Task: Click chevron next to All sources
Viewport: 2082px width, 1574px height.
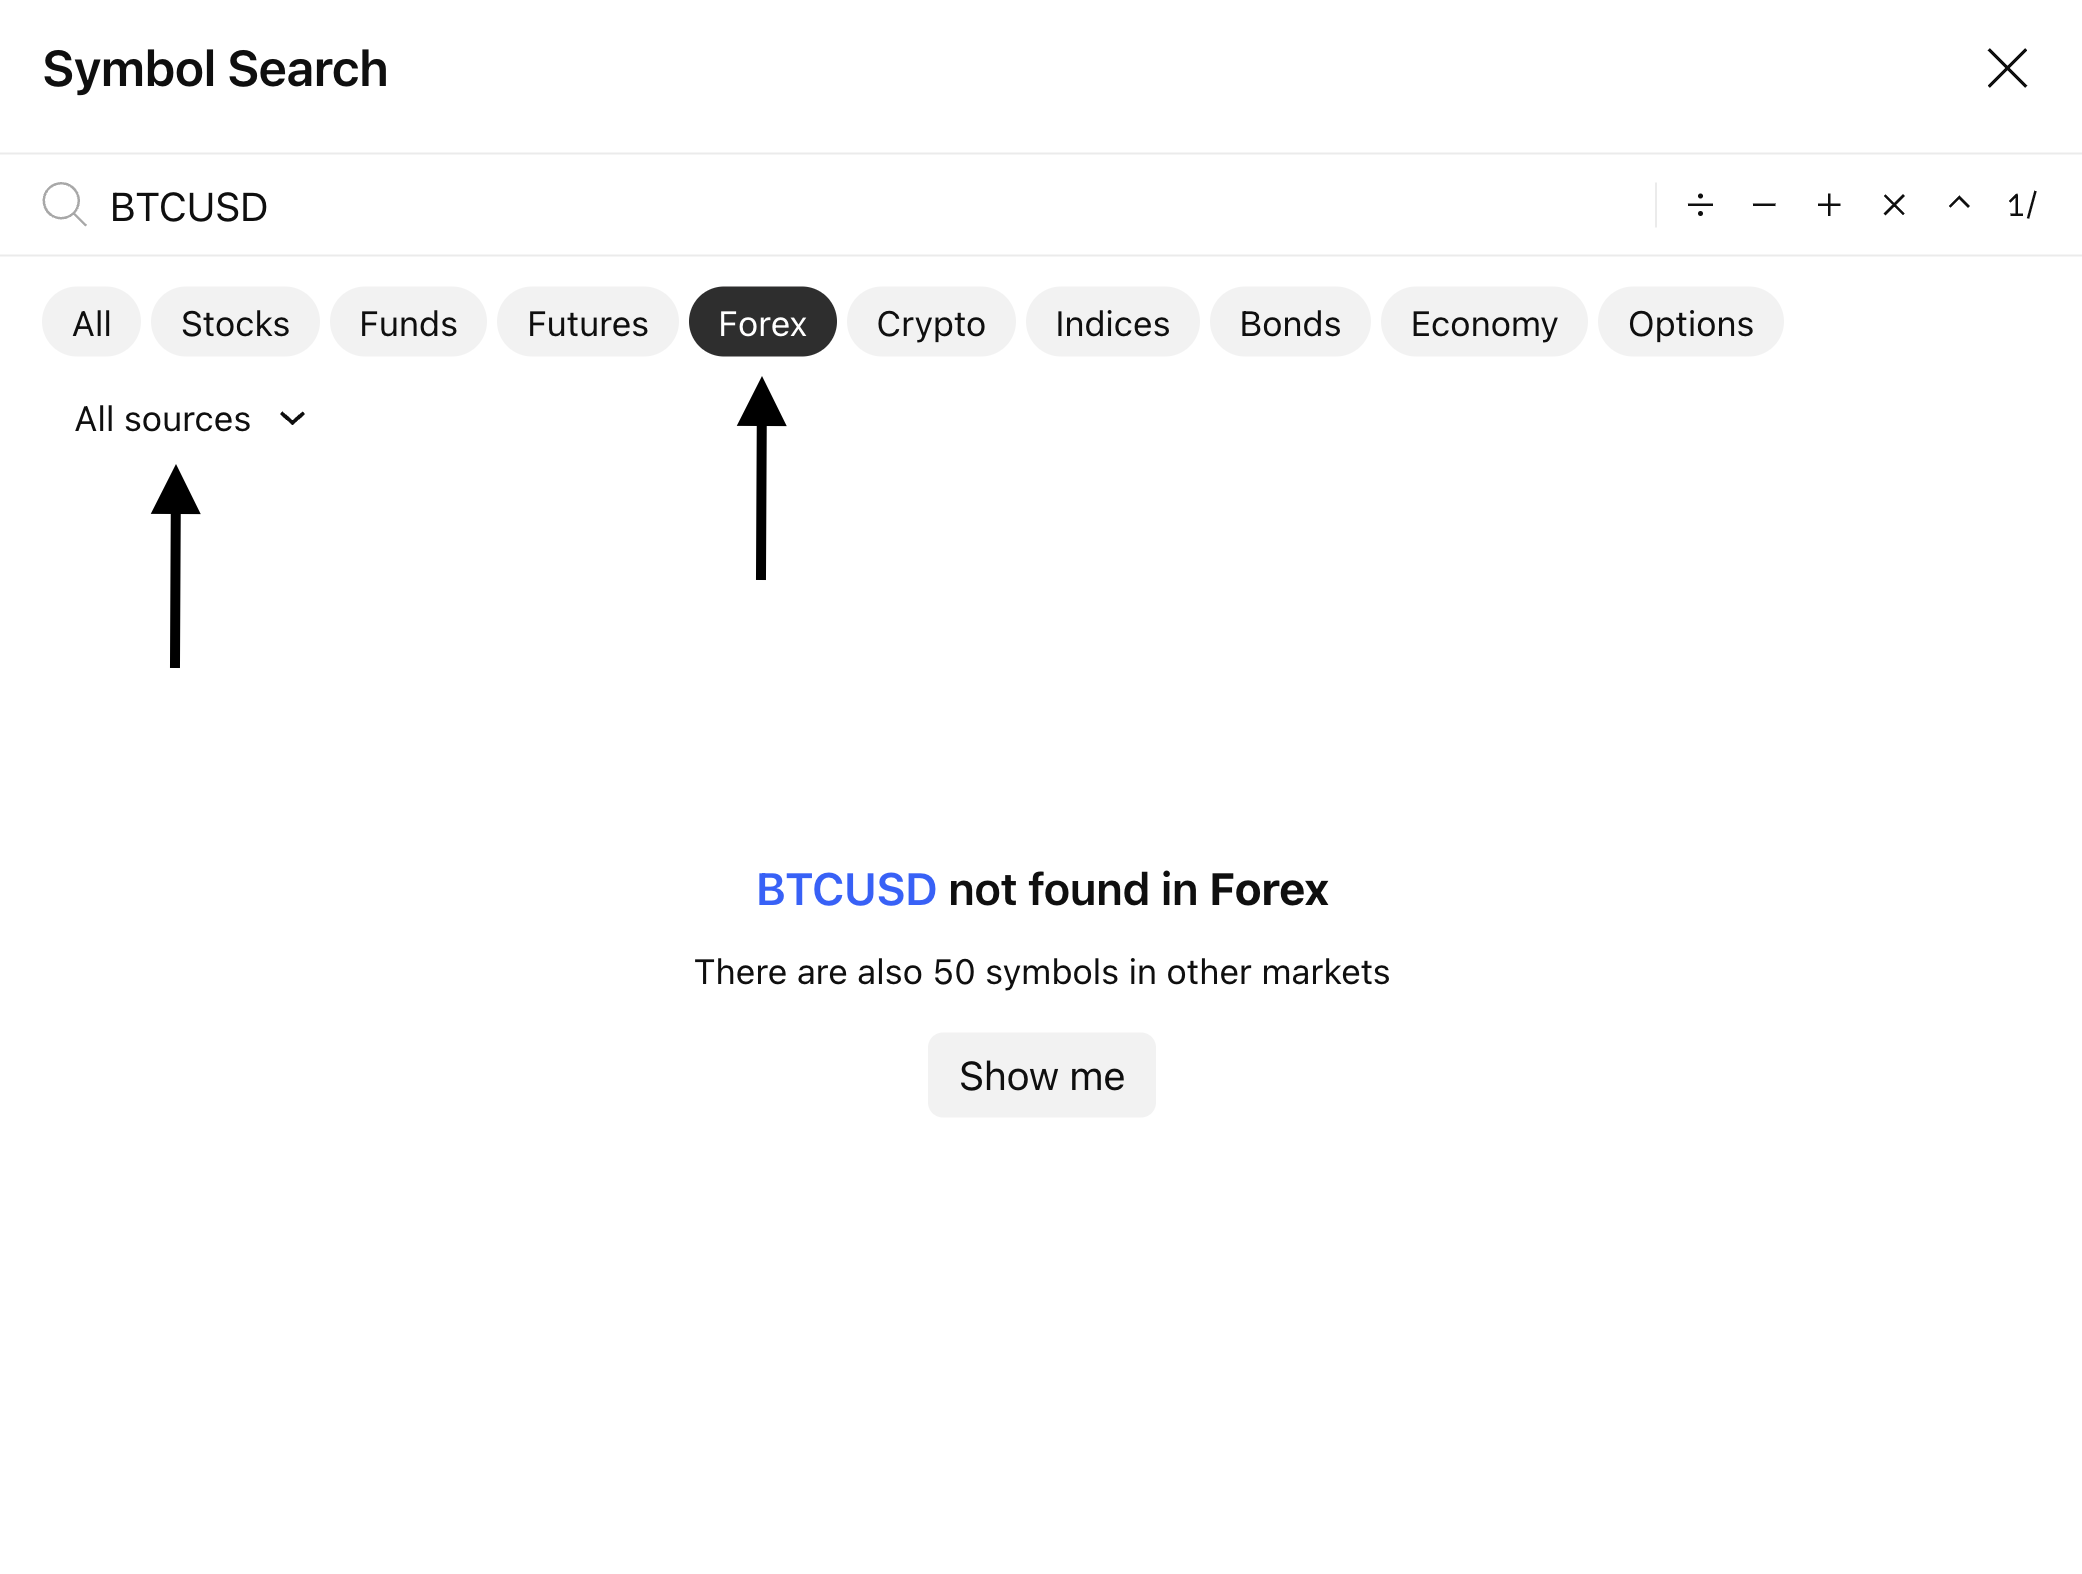Action: click(292, 418)
